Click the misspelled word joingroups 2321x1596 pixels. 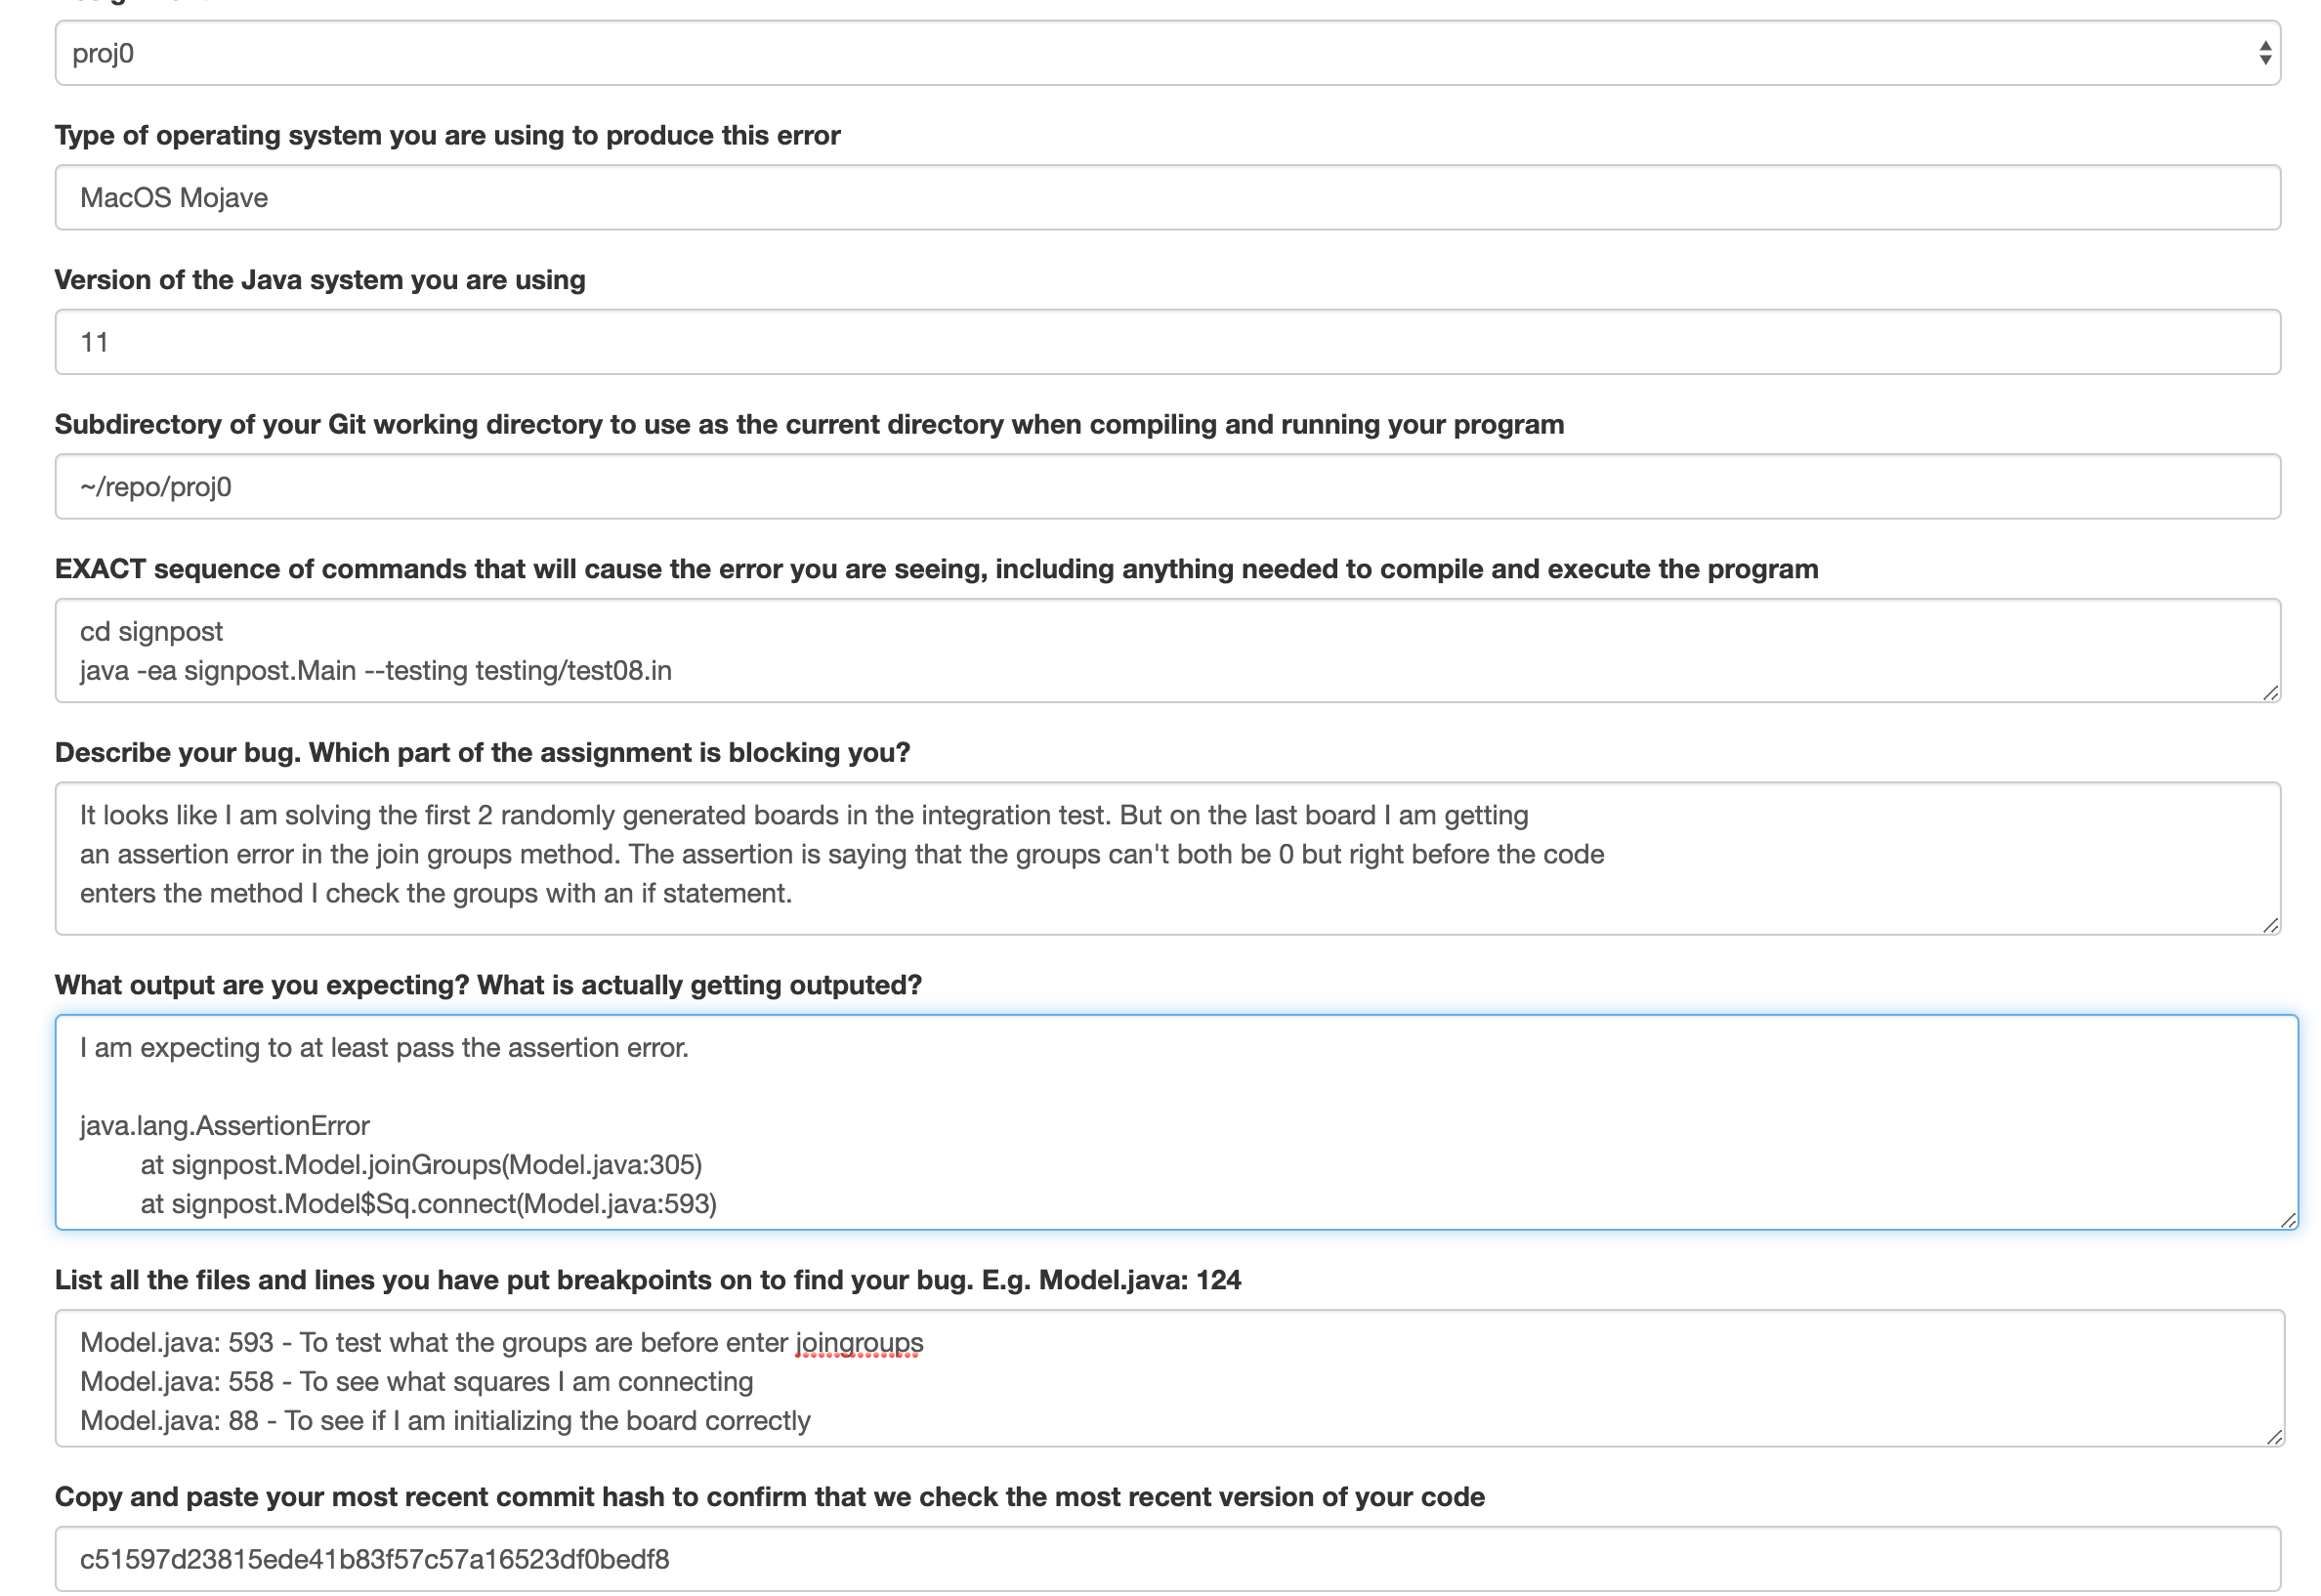point(858,1343)
